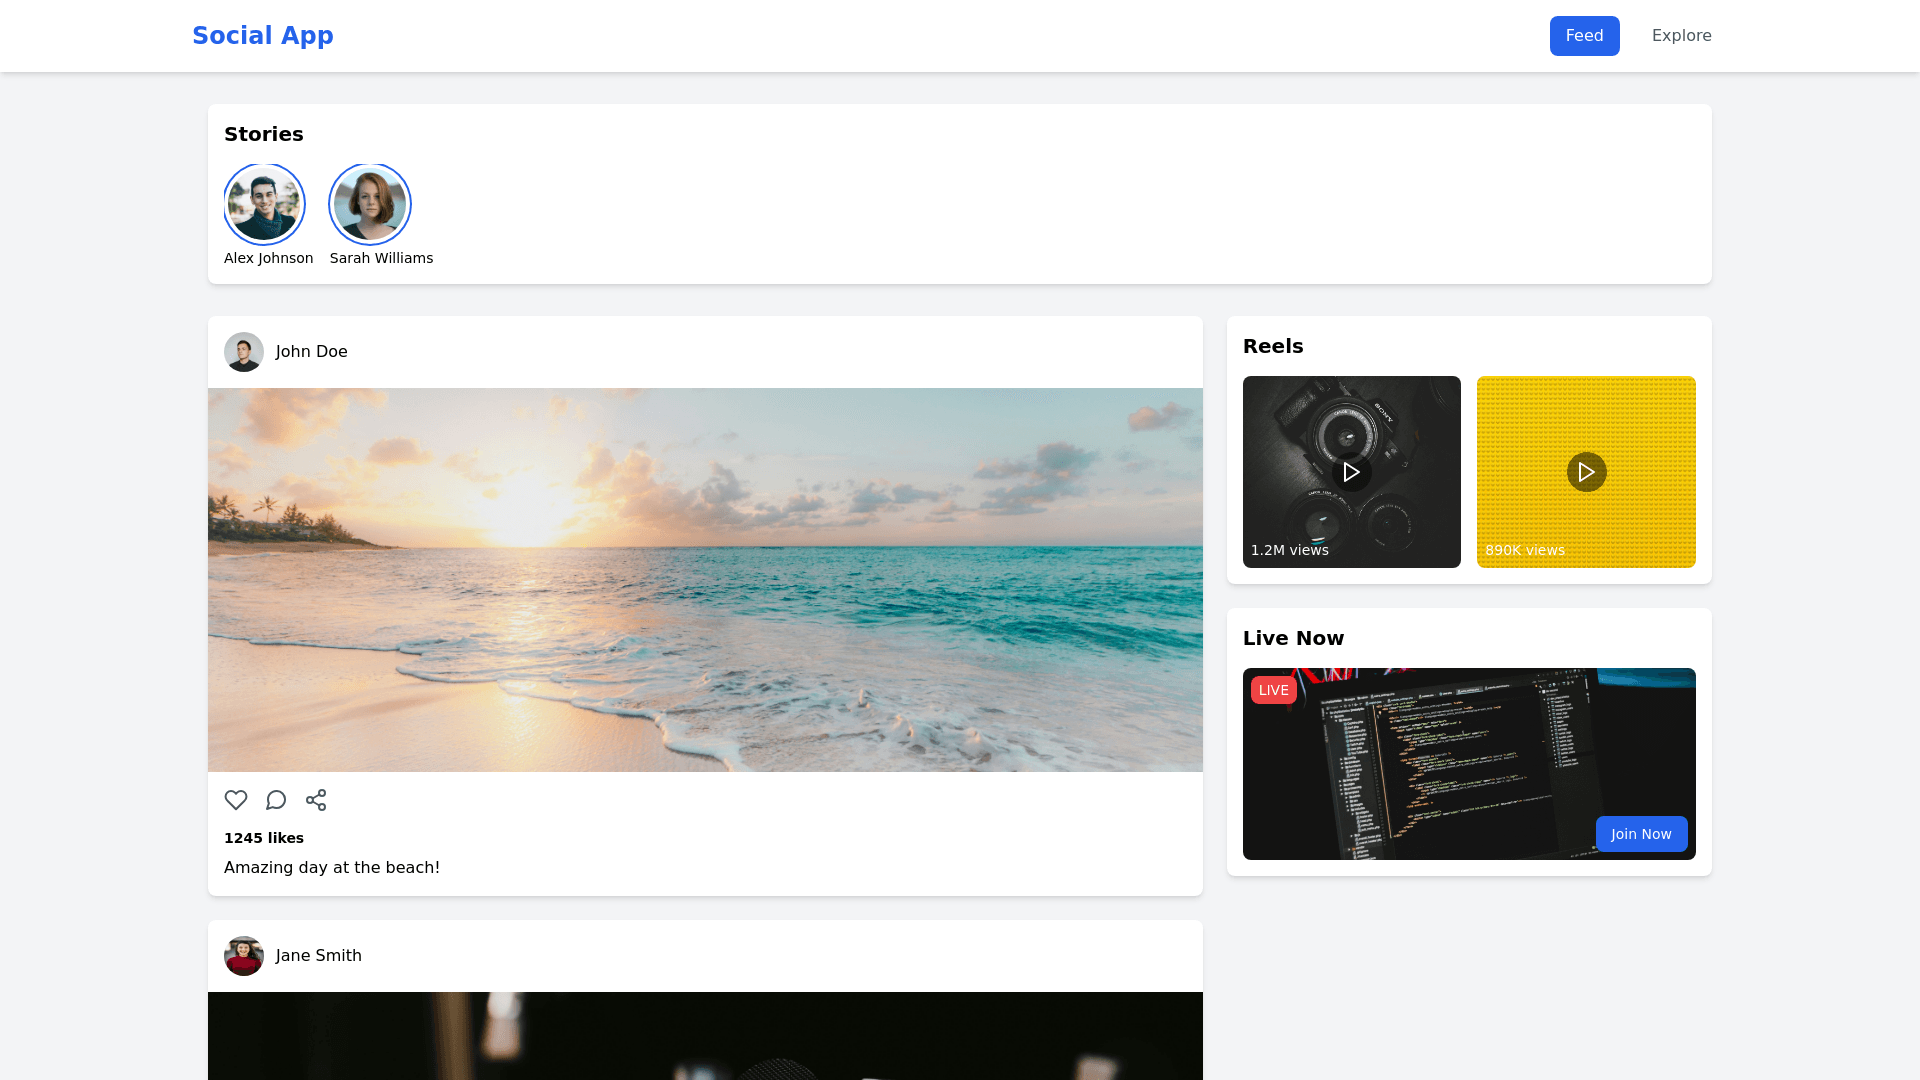Play the yellow reel video
This screenshot has width=1920, height=1080.
(1586, 472)
